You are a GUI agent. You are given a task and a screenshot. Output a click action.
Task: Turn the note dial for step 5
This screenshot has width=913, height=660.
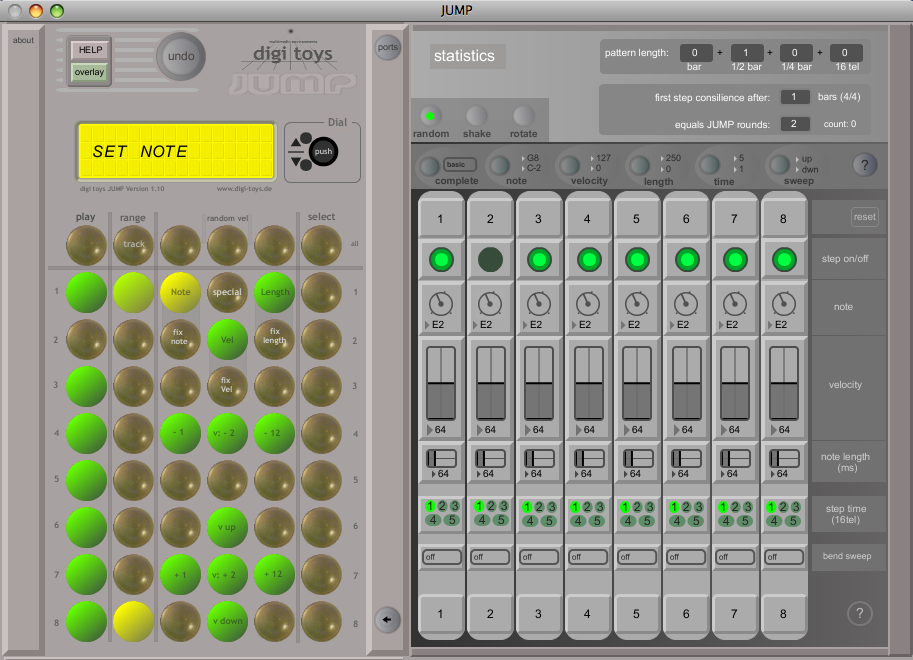[x=636, y=304]
